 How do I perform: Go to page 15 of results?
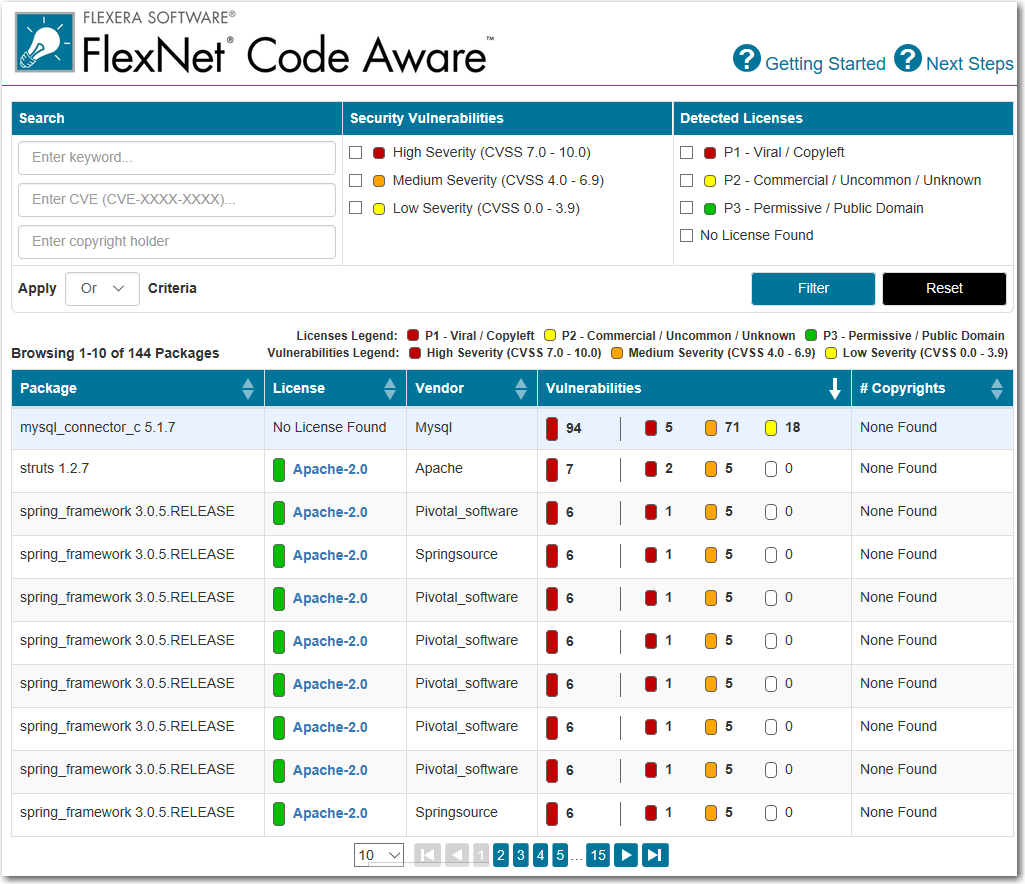pos(598,855)
